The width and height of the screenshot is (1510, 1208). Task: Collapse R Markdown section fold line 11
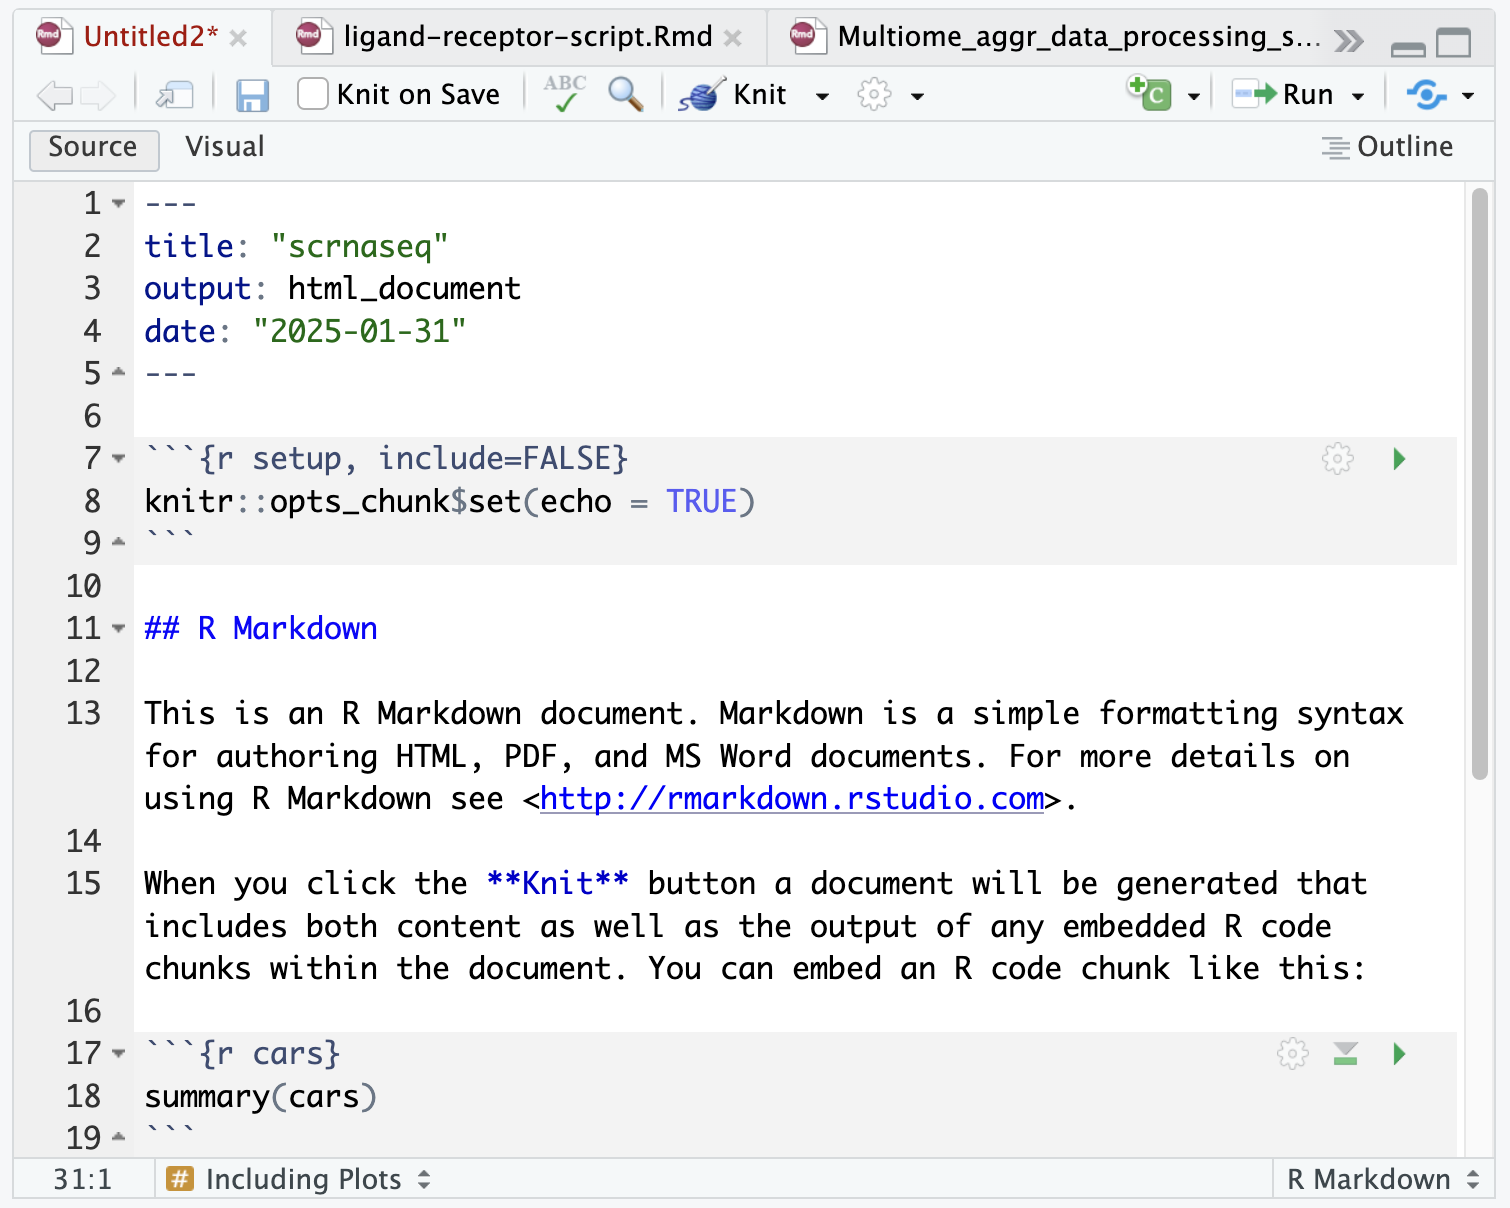[x=119, y=629]
